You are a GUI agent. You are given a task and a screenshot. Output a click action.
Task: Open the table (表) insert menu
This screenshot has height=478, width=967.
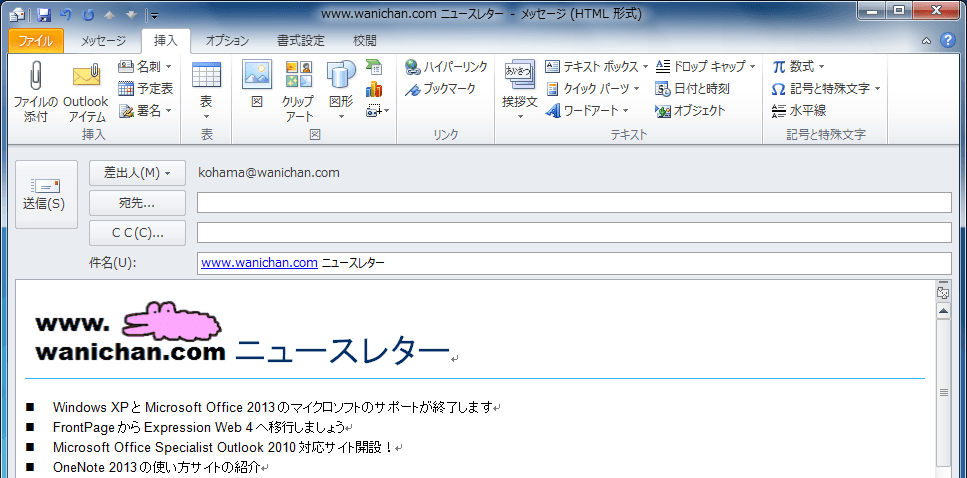[206, 91]
